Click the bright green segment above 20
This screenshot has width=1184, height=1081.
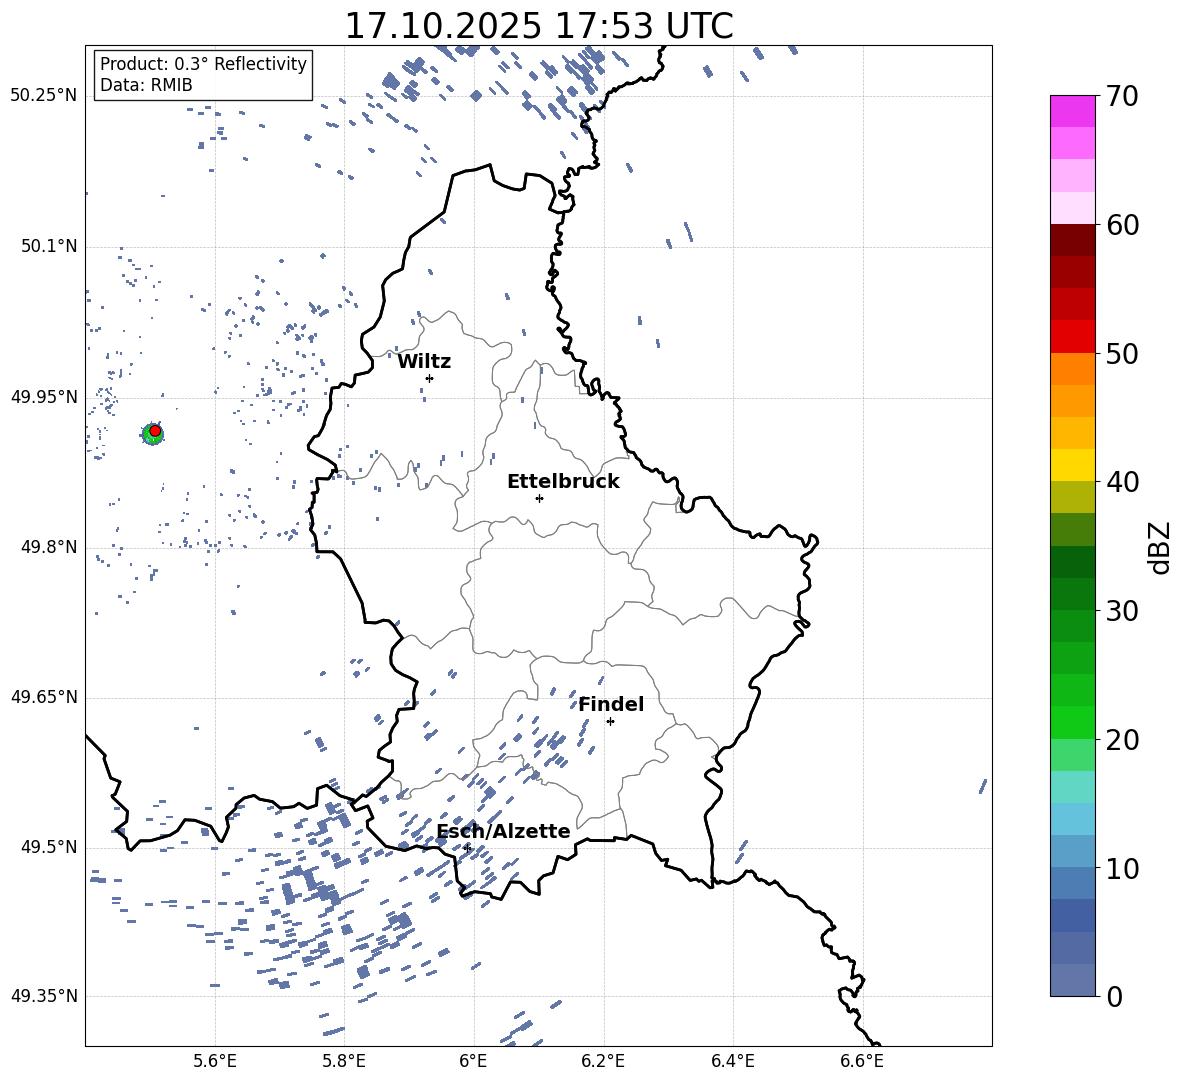(1072, 722)
